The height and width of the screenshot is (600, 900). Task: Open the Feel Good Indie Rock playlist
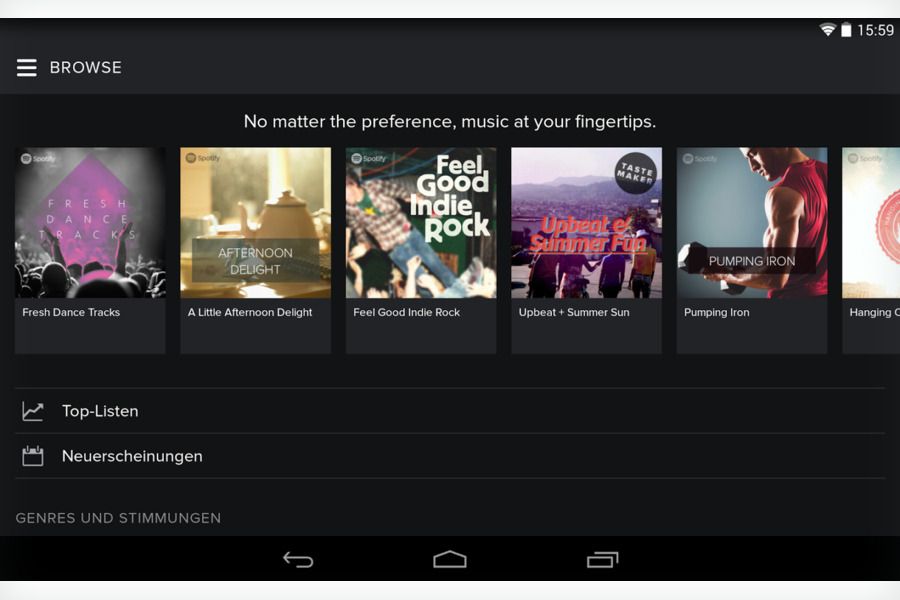pyautogui.click(x=420, y=222)
